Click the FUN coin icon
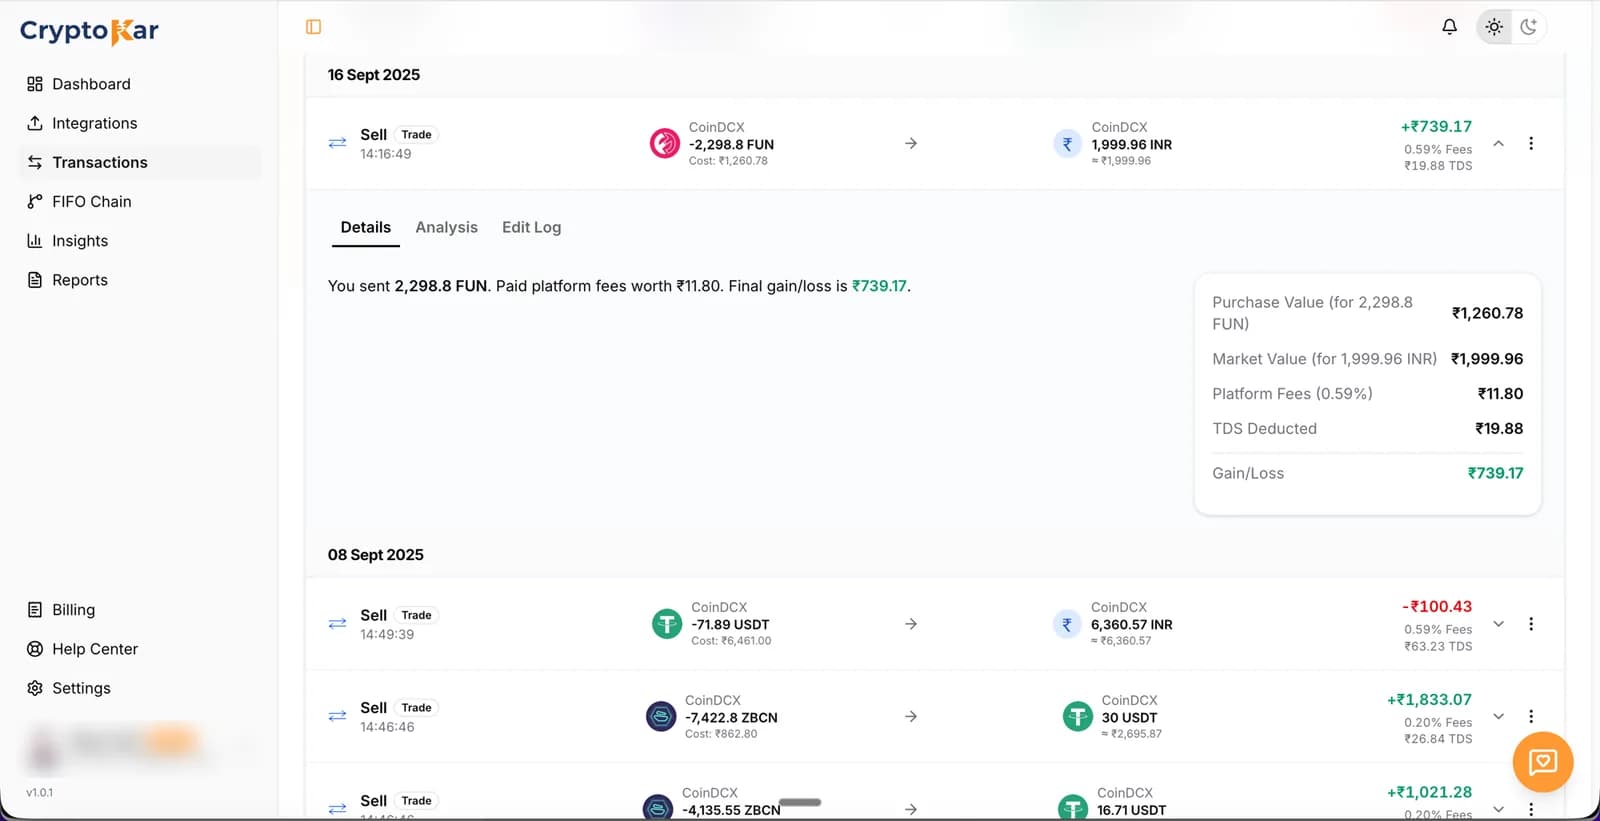The height and width of the screenshot is (821, 1600). pyautogui.click(x=665, y=144)
